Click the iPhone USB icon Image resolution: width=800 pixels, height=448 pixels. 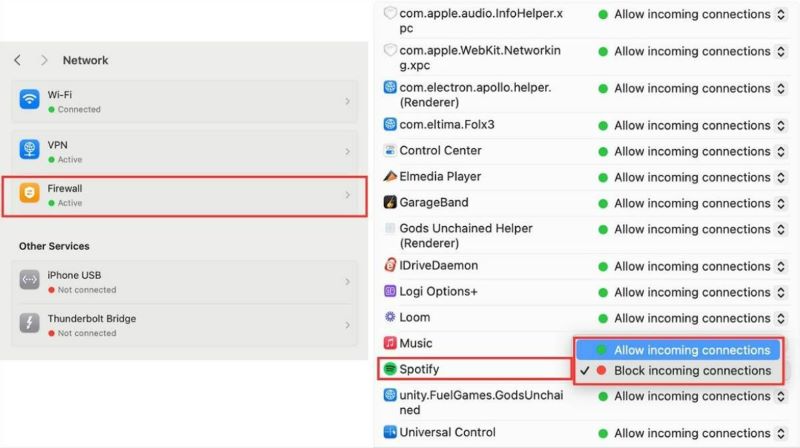point(30,280)
